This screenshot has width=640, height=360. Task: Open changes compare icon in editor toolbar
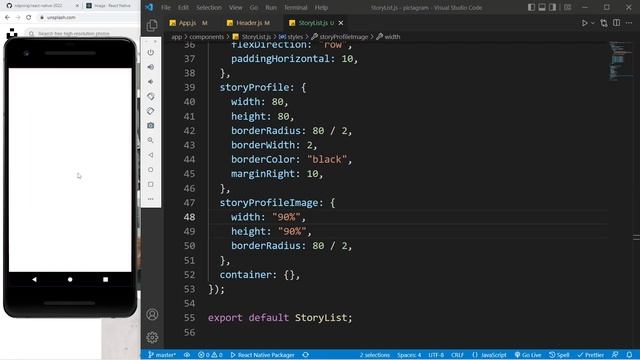pos(604,23)
